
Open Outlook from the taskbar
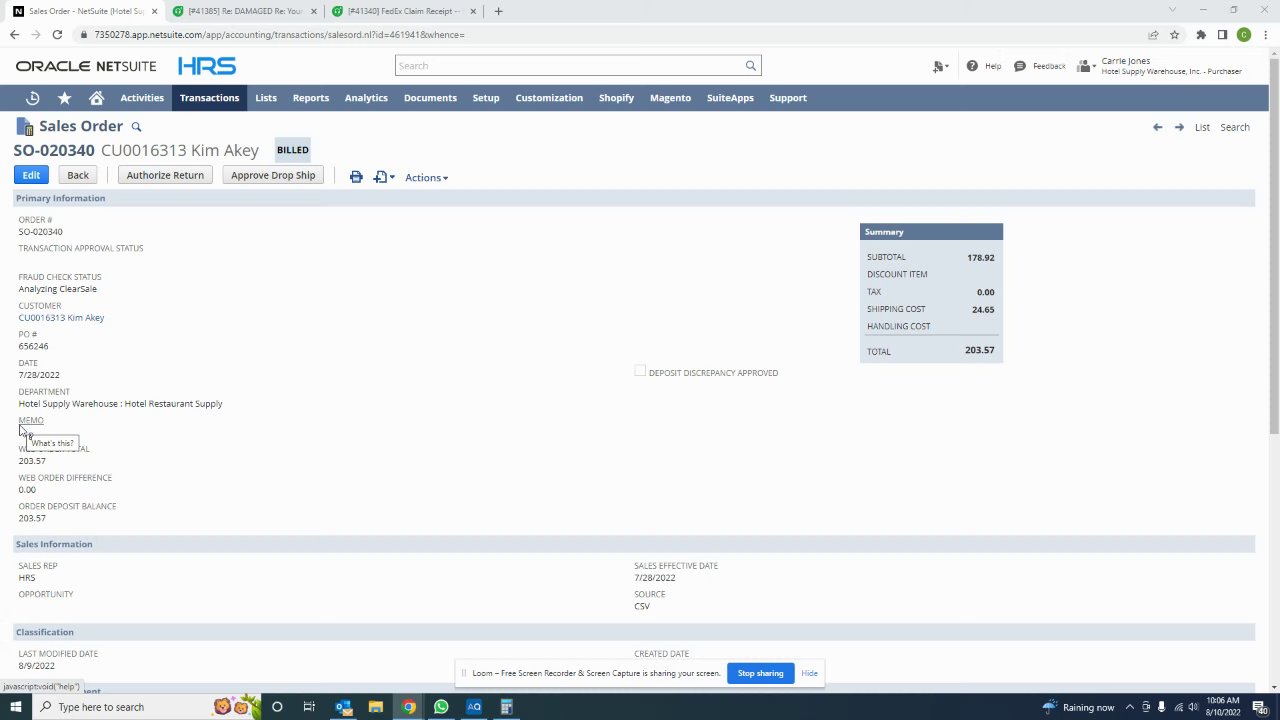pos(343,707)
